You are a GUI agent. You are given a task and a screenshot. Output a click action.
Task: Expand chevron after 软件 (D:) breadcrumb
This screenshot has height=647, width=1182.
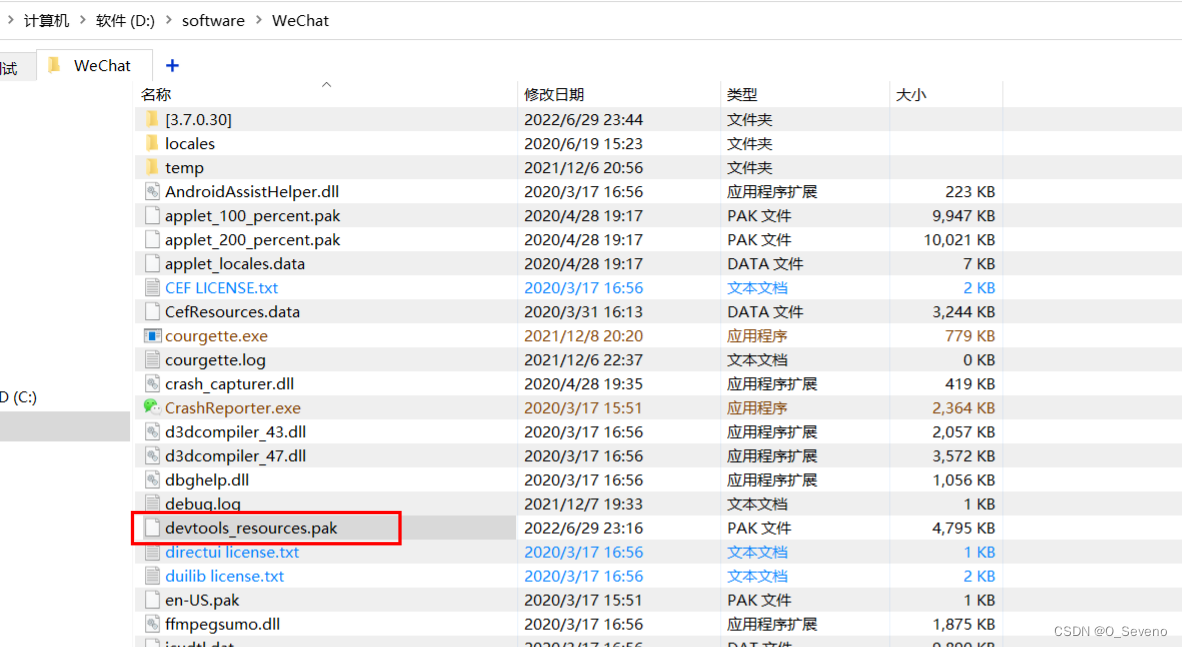click(x=169, y=20)
